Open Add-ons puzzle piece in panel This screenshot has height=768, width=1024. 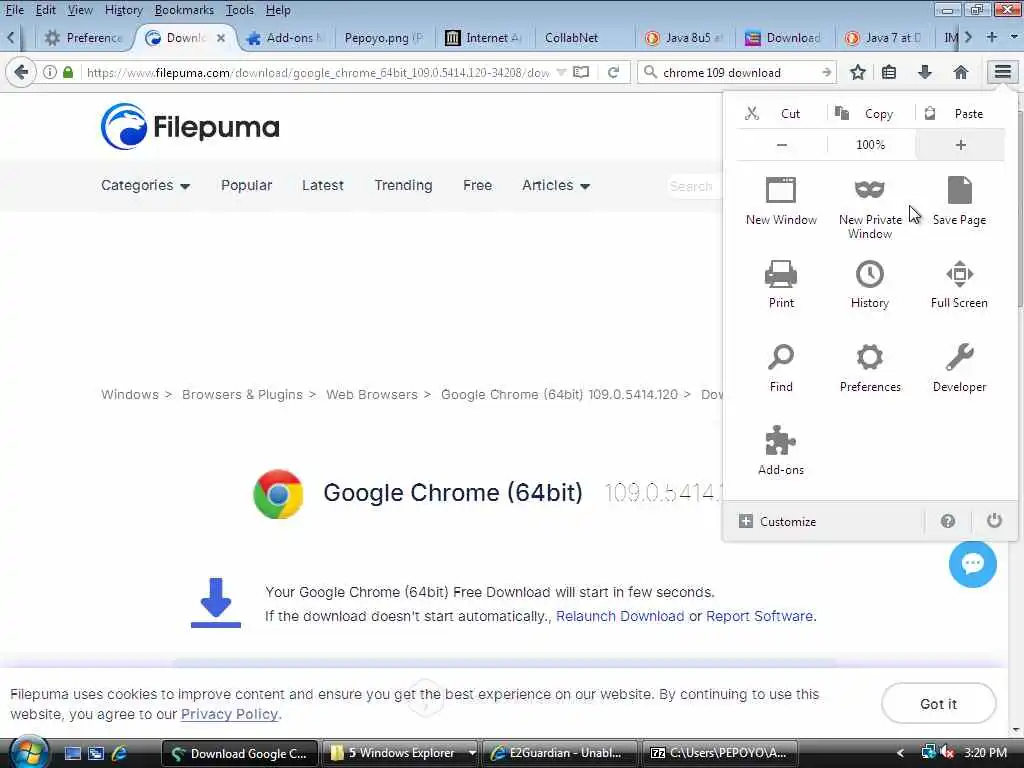pos(781,451)
